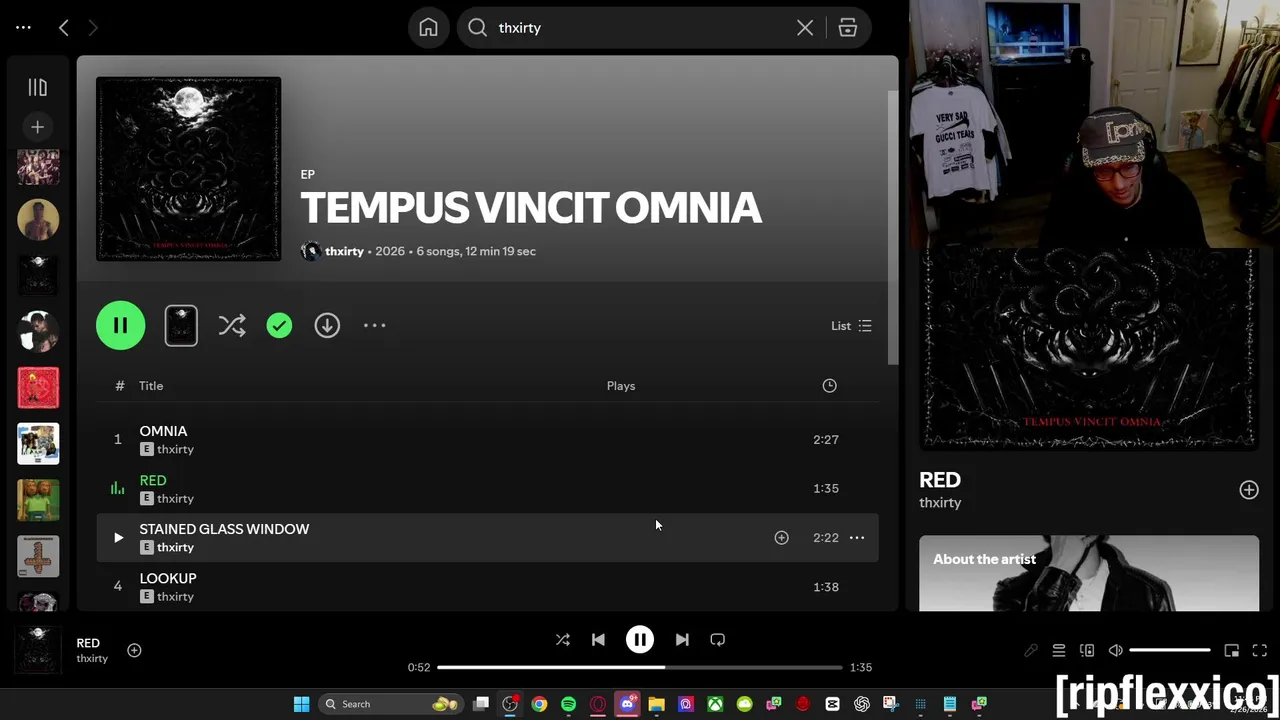Open RED title in Now Playing panel
Screen dimensions: 1280x720
pyautogui.click(x=940, y=480)
